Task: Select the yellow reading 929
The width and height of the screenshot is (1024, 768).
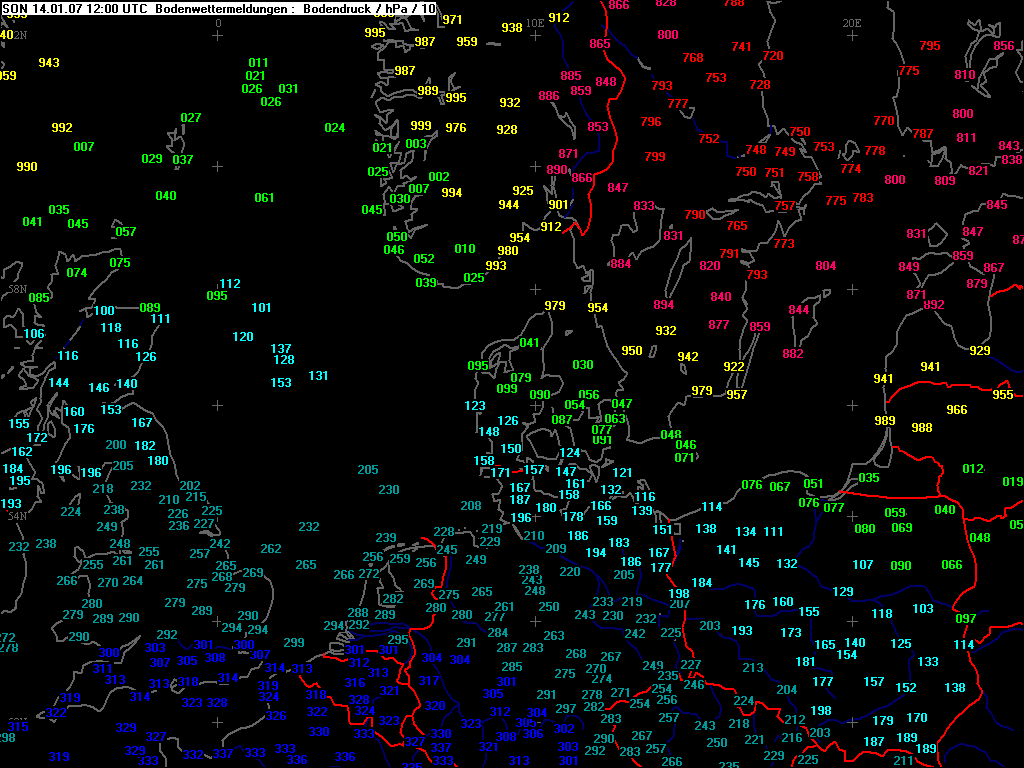Action: (980, 351)
